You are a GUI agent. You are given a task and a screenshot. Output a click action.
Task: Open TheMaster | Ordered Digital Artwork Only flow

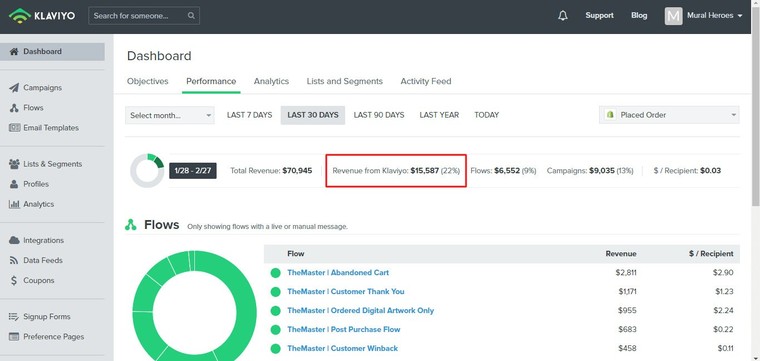pyautogui.click(x=361, y=311)
